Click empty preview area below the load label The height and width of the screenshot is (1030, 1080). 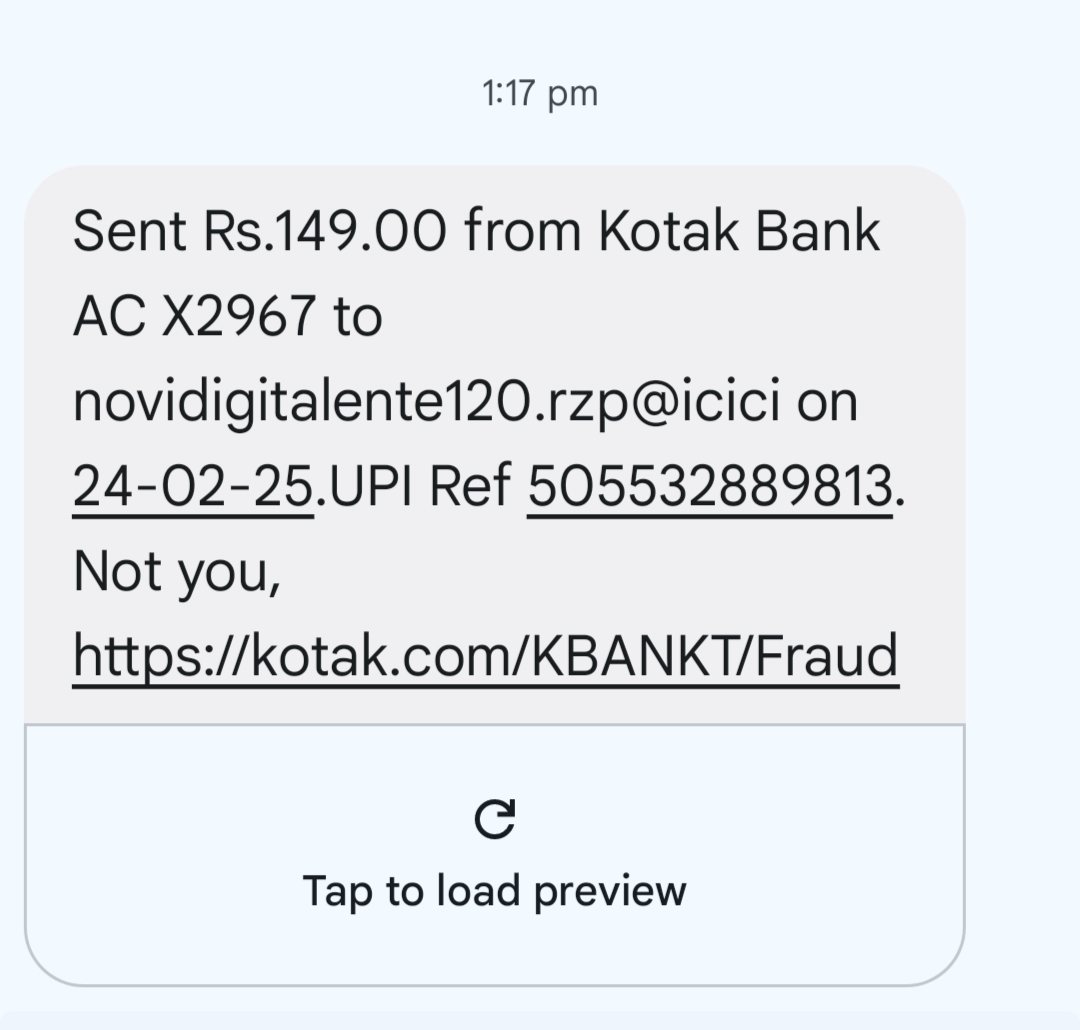pyautogui.click(x=494, y=950)
